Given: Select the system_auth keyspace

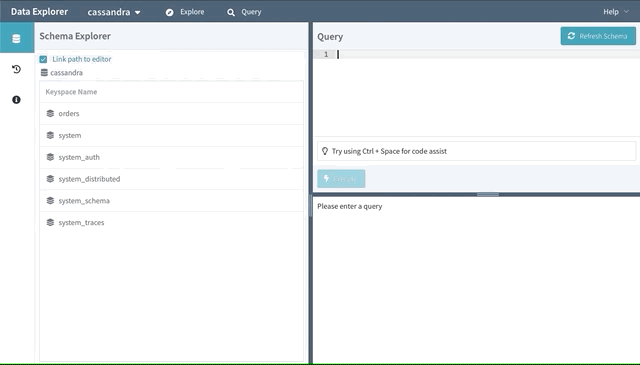Looking at the screenshot, I should 171,157.
